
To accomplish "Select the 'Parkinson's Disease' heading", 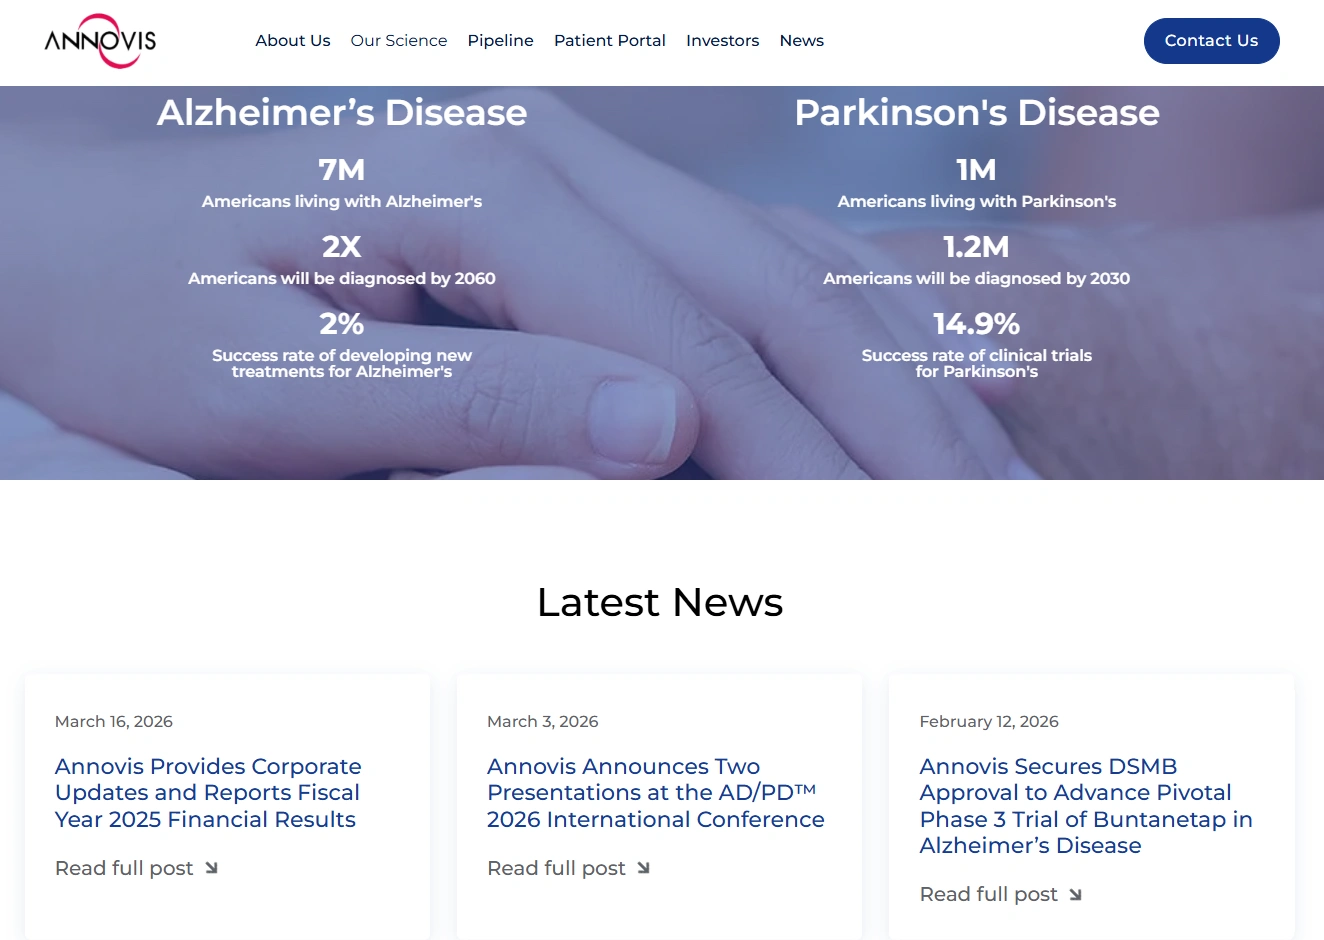I will pos(977,113).
